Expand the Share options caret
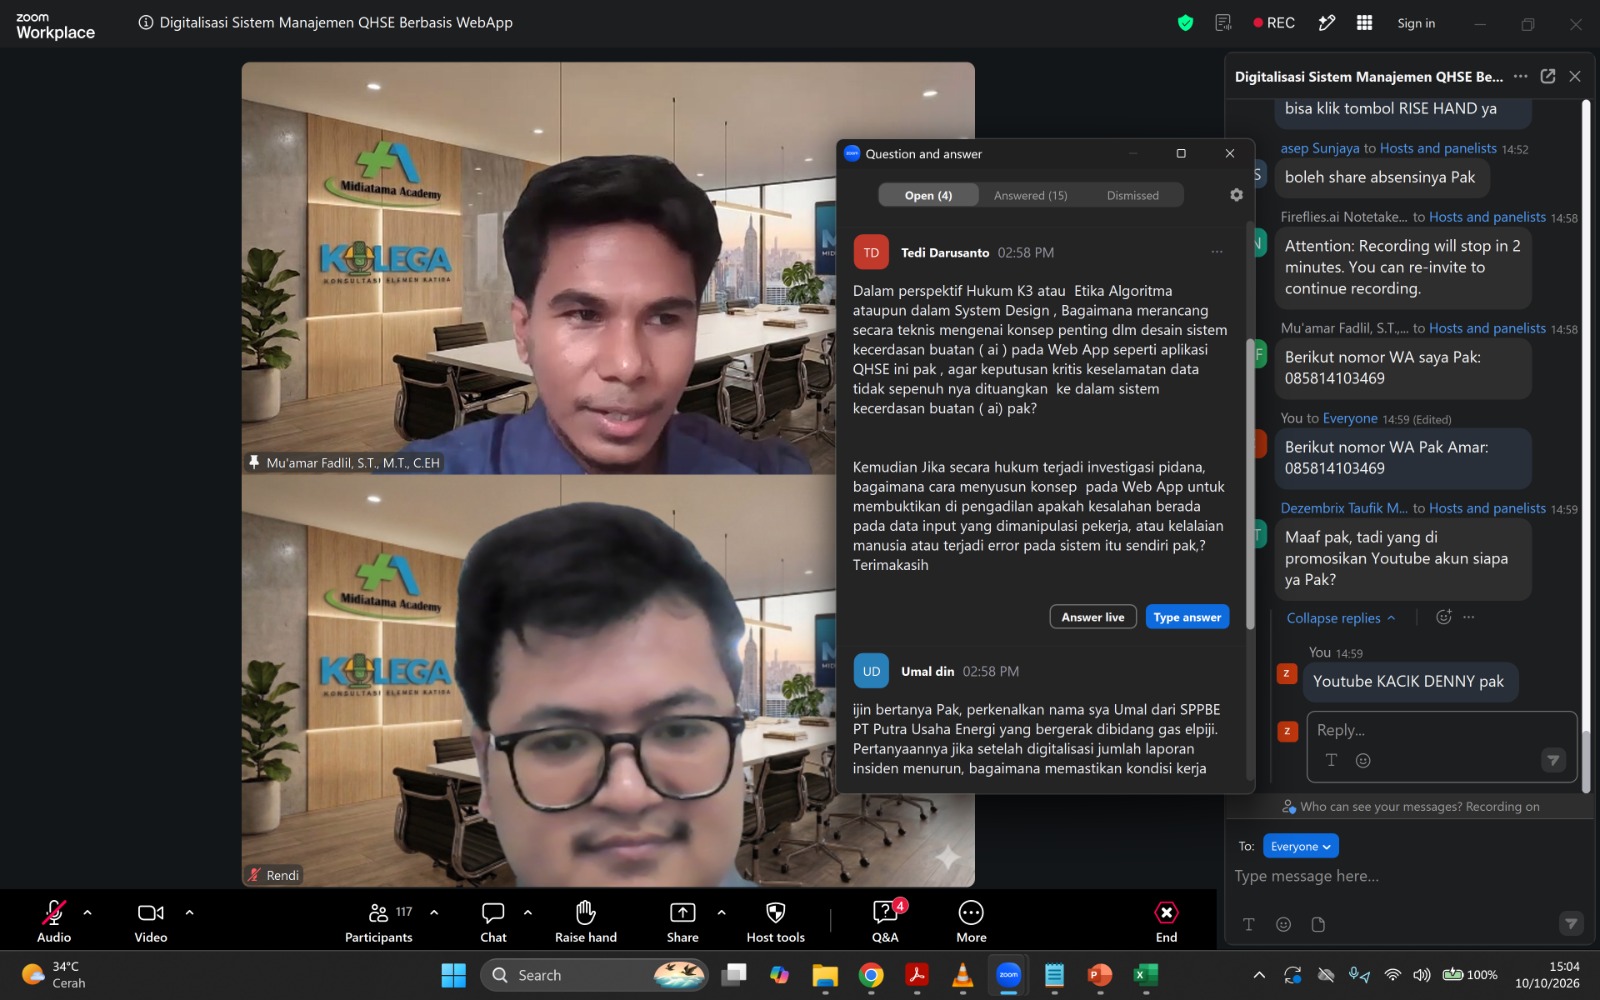This screenshot has width=1600, height=1000. tap(722, 912)
